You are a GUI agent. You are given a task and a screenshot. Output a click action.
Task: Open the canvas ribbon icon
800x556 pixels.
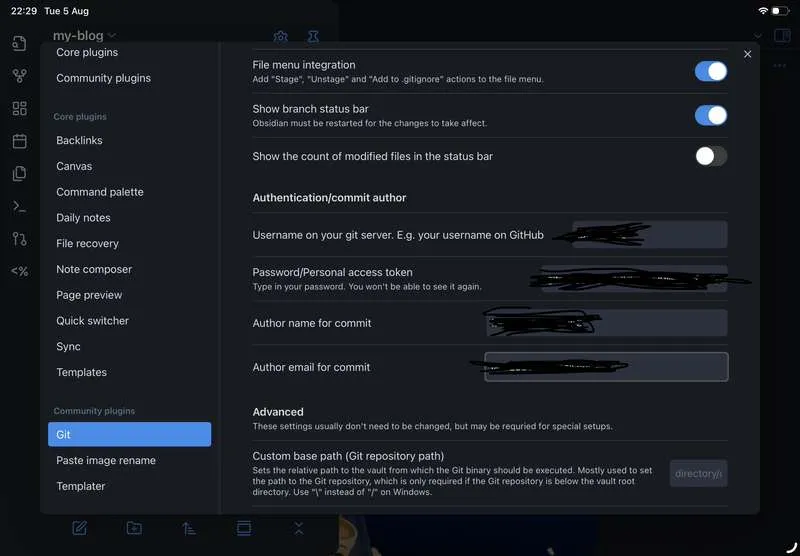coord(19,108)
